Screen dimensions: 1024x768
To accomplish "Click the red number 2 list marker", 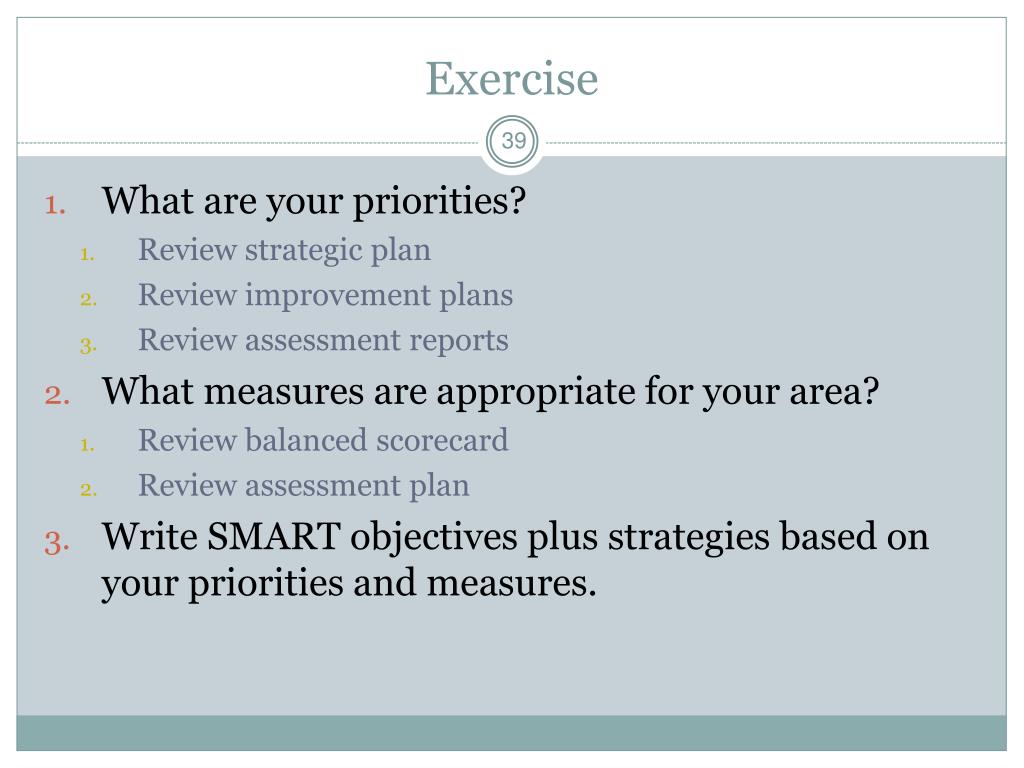I will [57, 396].
